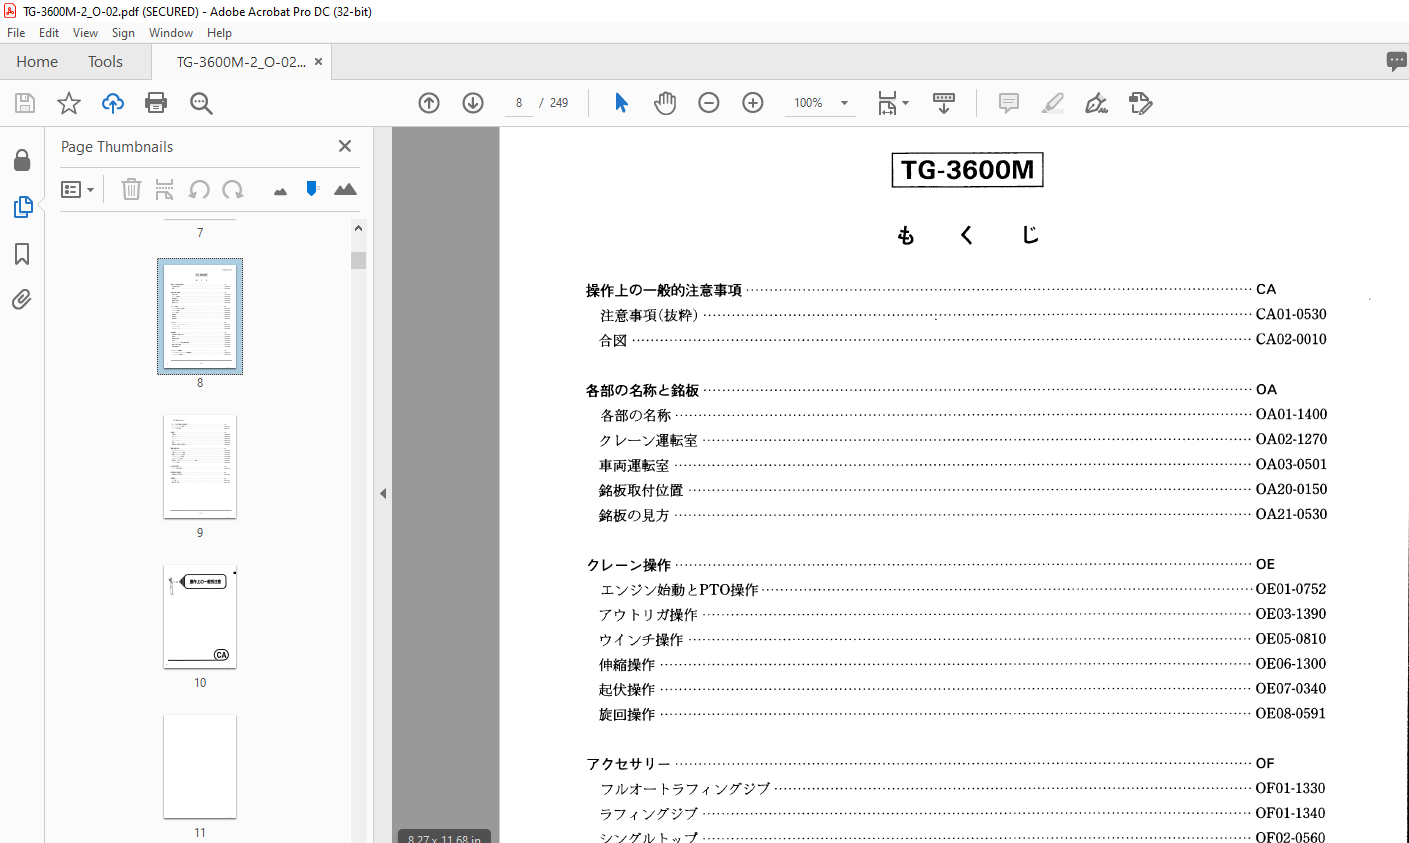The width and height of the screenshot is (1409, 843).
Task: Select page 10 thumbnail
Action: pyautogui.click(x=200, y=616)
